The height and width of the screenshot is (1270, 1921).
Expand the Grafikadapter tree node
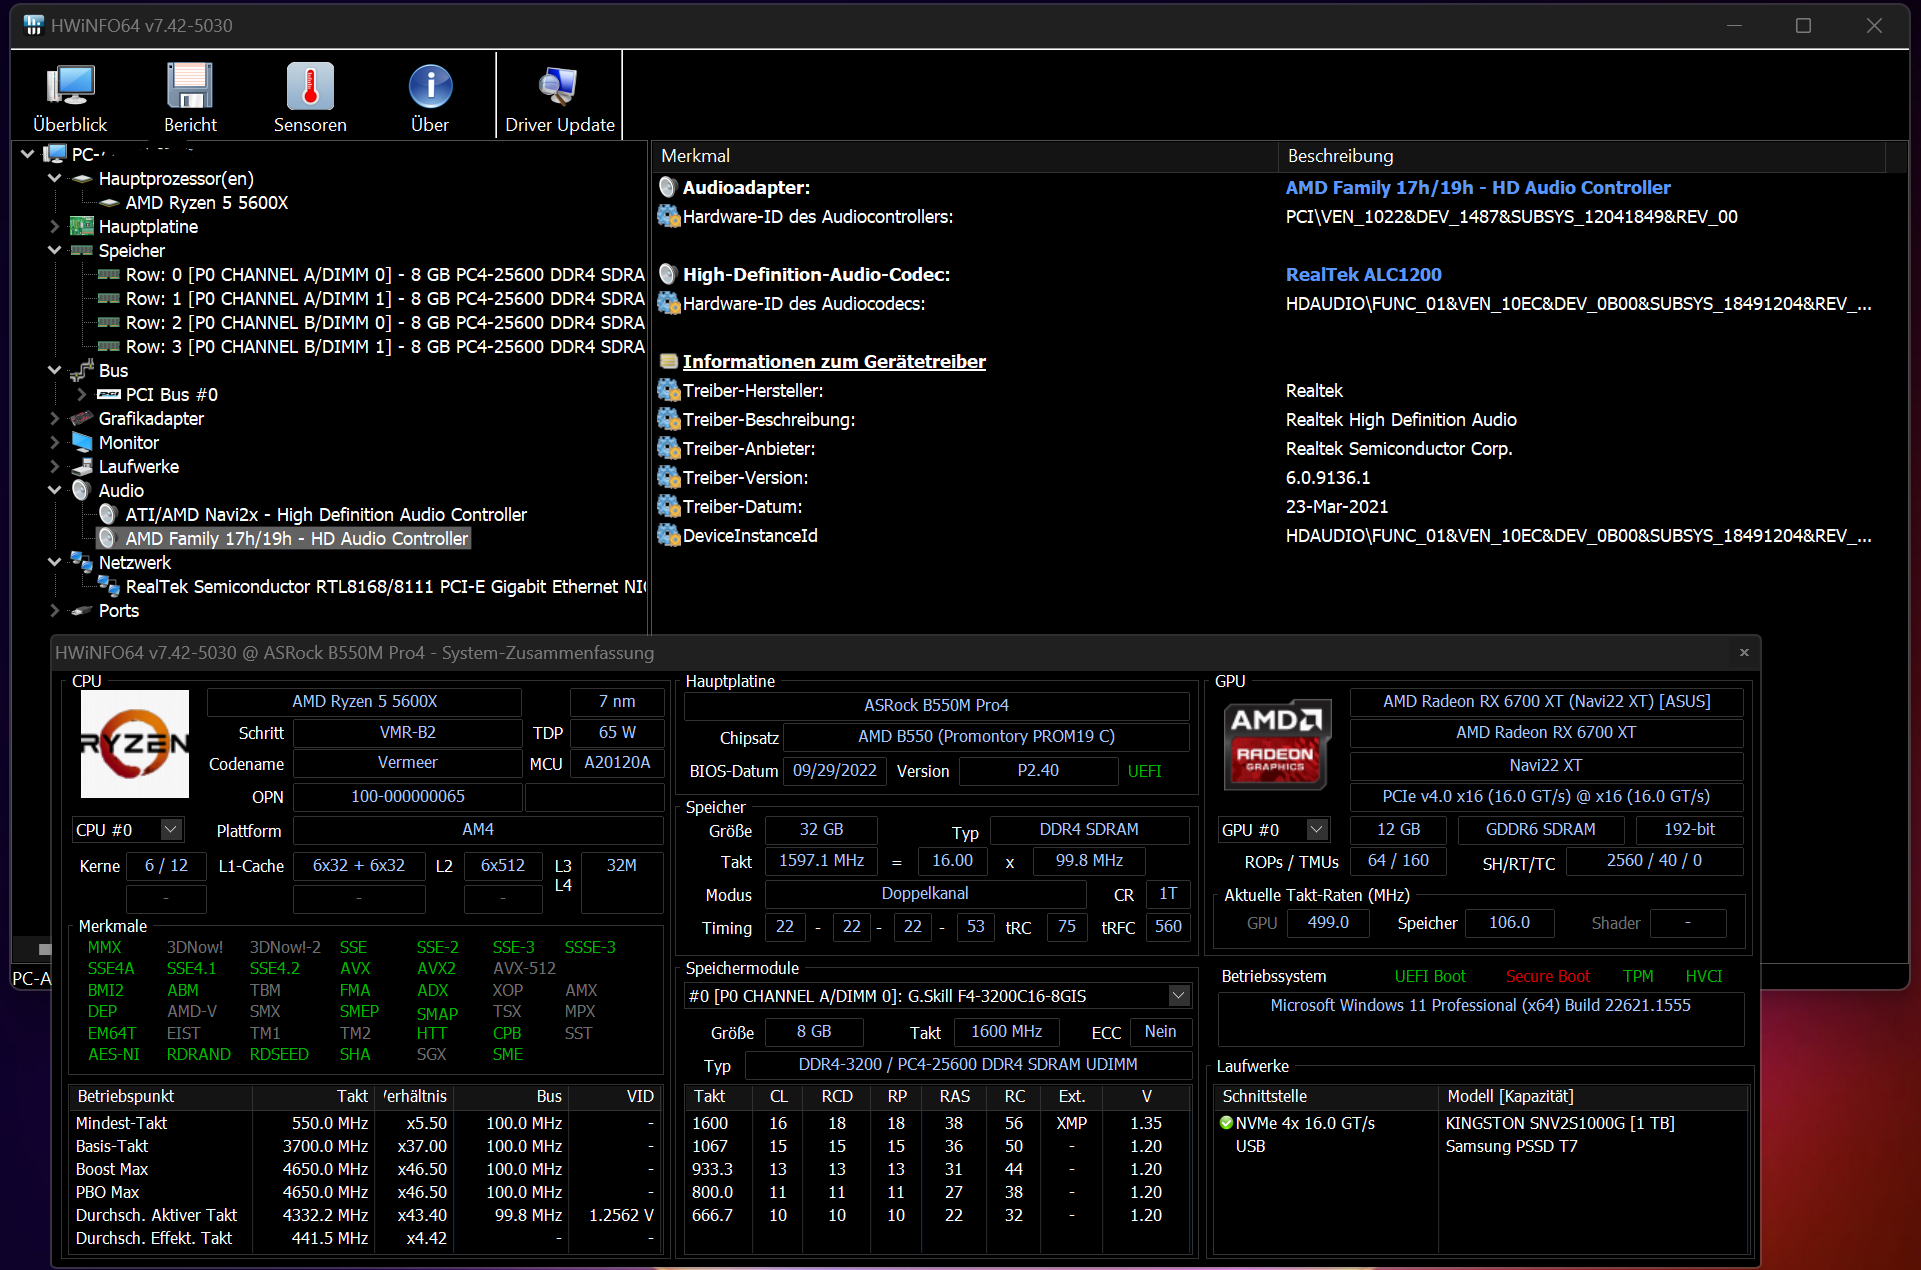coord(55,419)
